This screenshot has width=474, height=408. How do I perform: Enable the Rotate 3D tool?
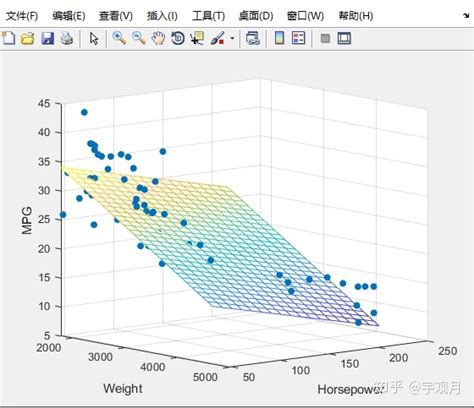(x=178, y=38)
